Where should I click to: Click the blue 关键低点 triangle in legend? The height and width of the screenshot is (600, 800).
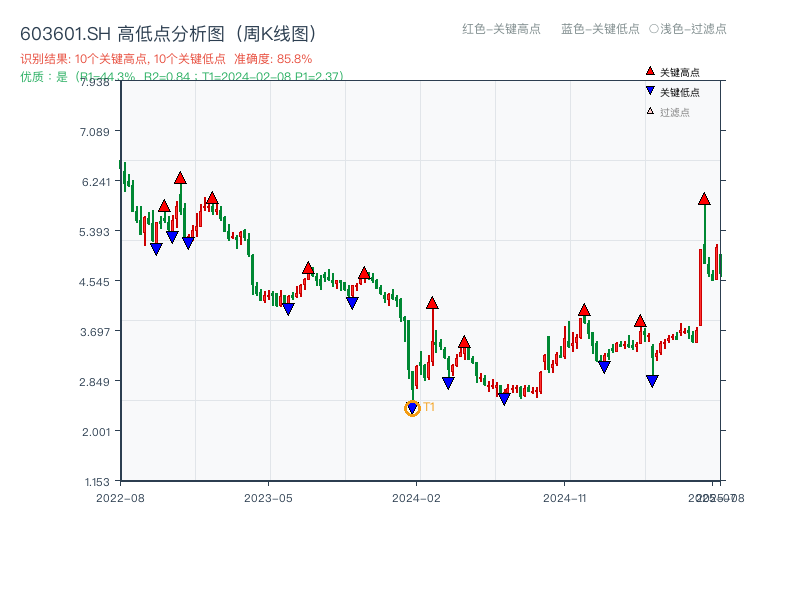(650, 91)
